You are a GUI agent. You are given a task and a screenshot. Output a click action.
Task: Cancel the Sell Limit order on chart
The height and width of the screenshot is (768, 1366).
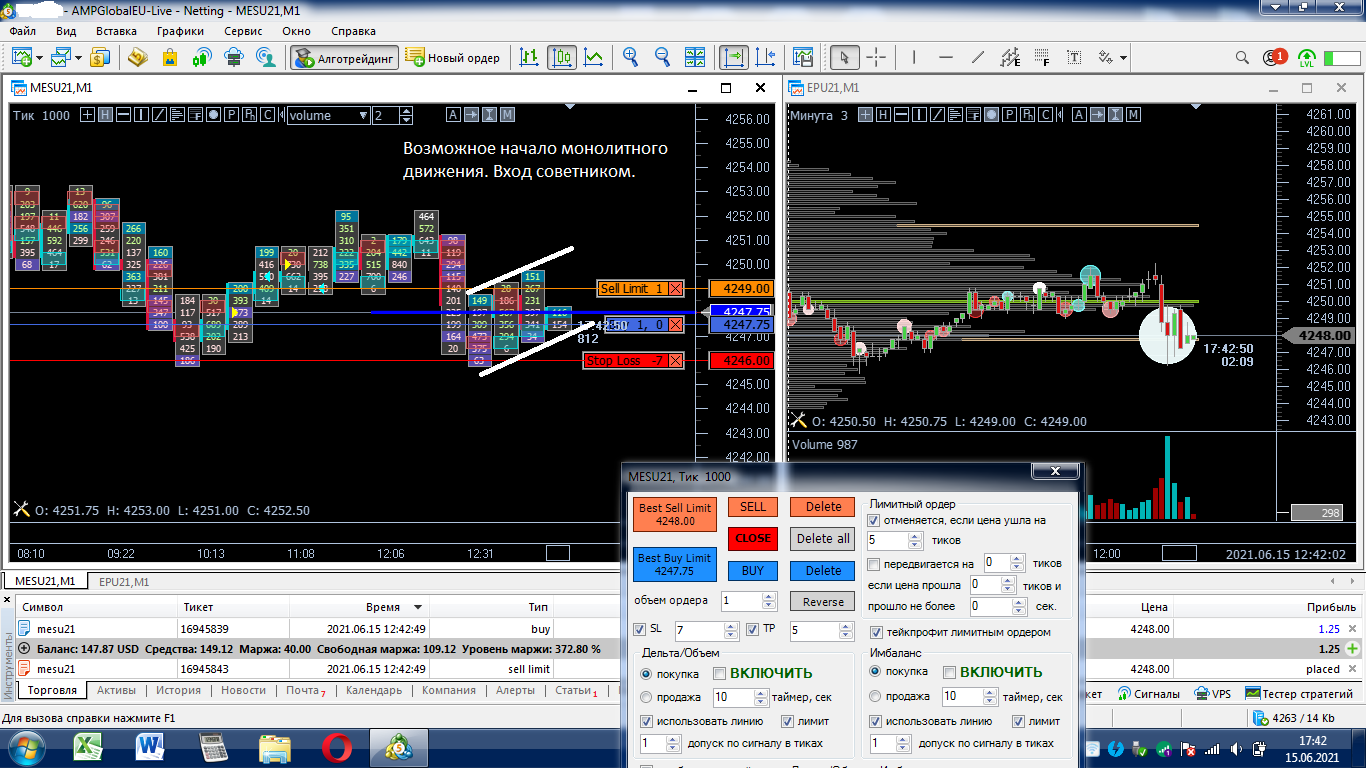click(x=675, y=289)
